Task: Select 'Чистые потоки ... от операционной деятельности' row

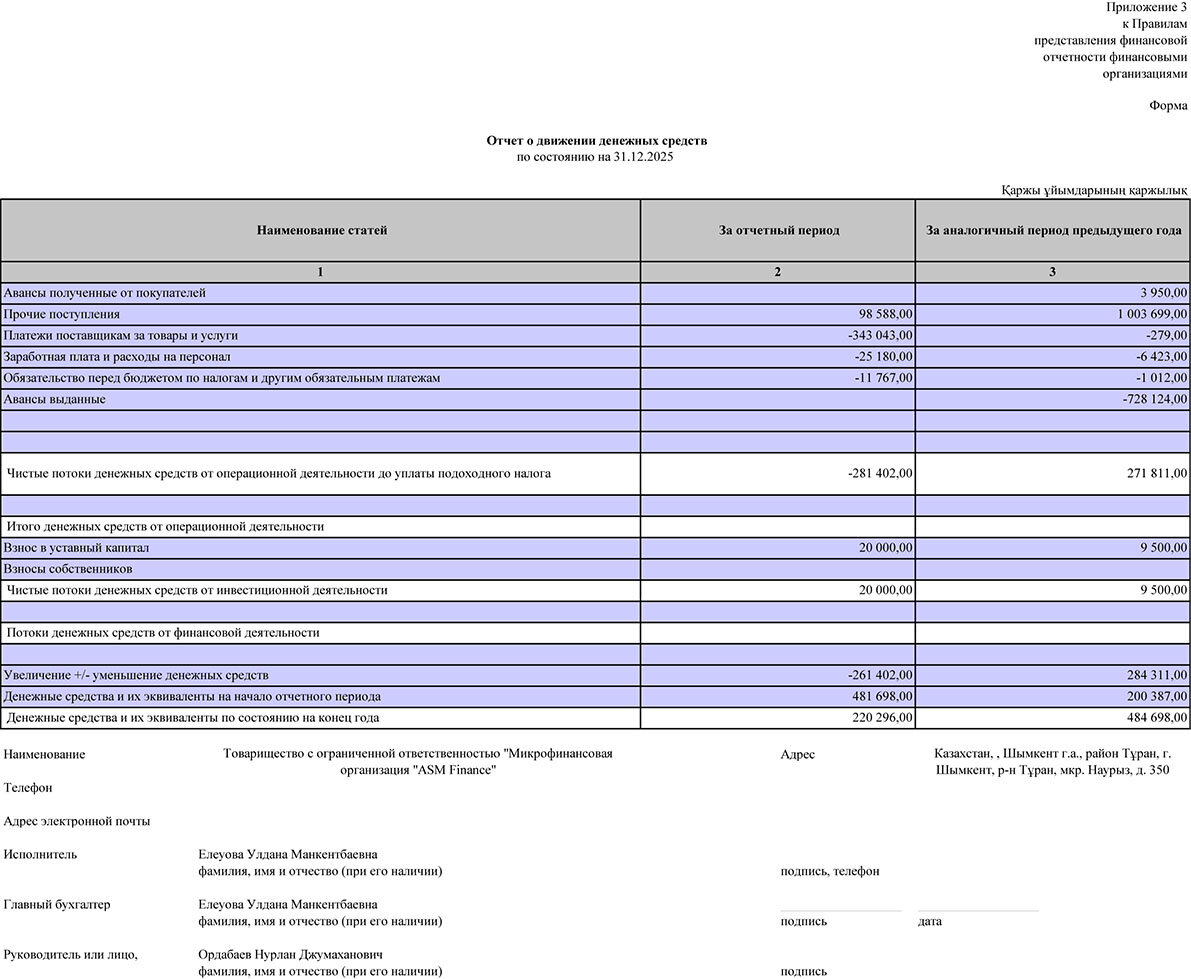Action: click(x=595, y=474)
